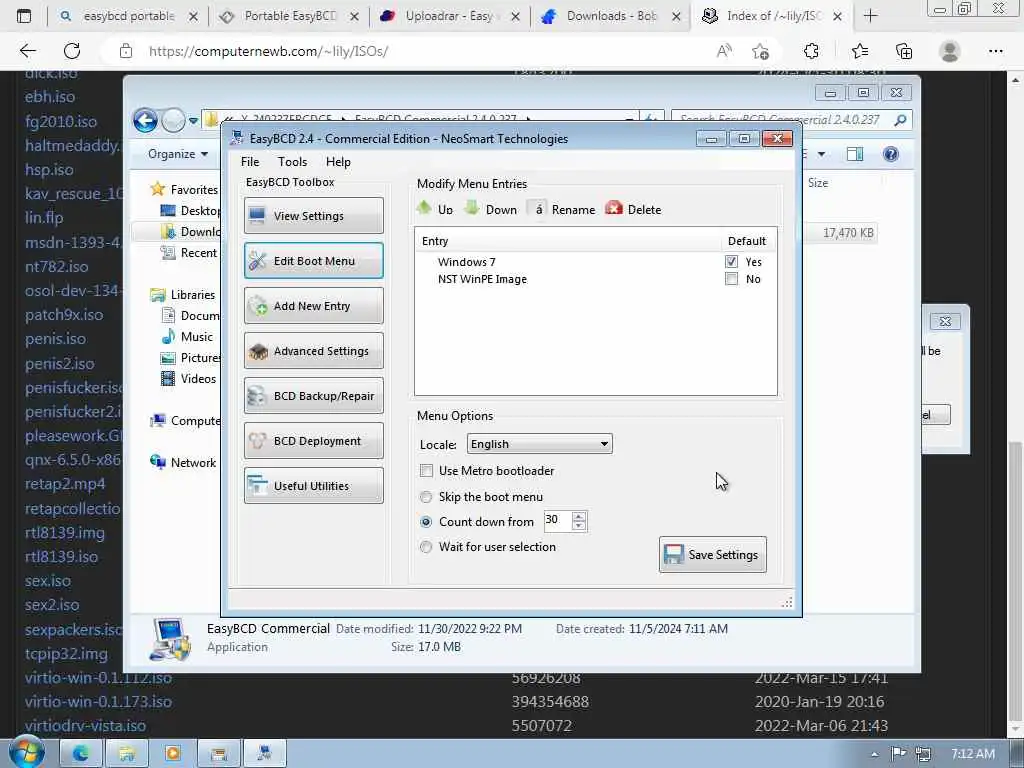Image resolution: width=1024 pixels, height=768 pixels.
Task: Click red Delete entry icon
Action: (x=614, y=208)
